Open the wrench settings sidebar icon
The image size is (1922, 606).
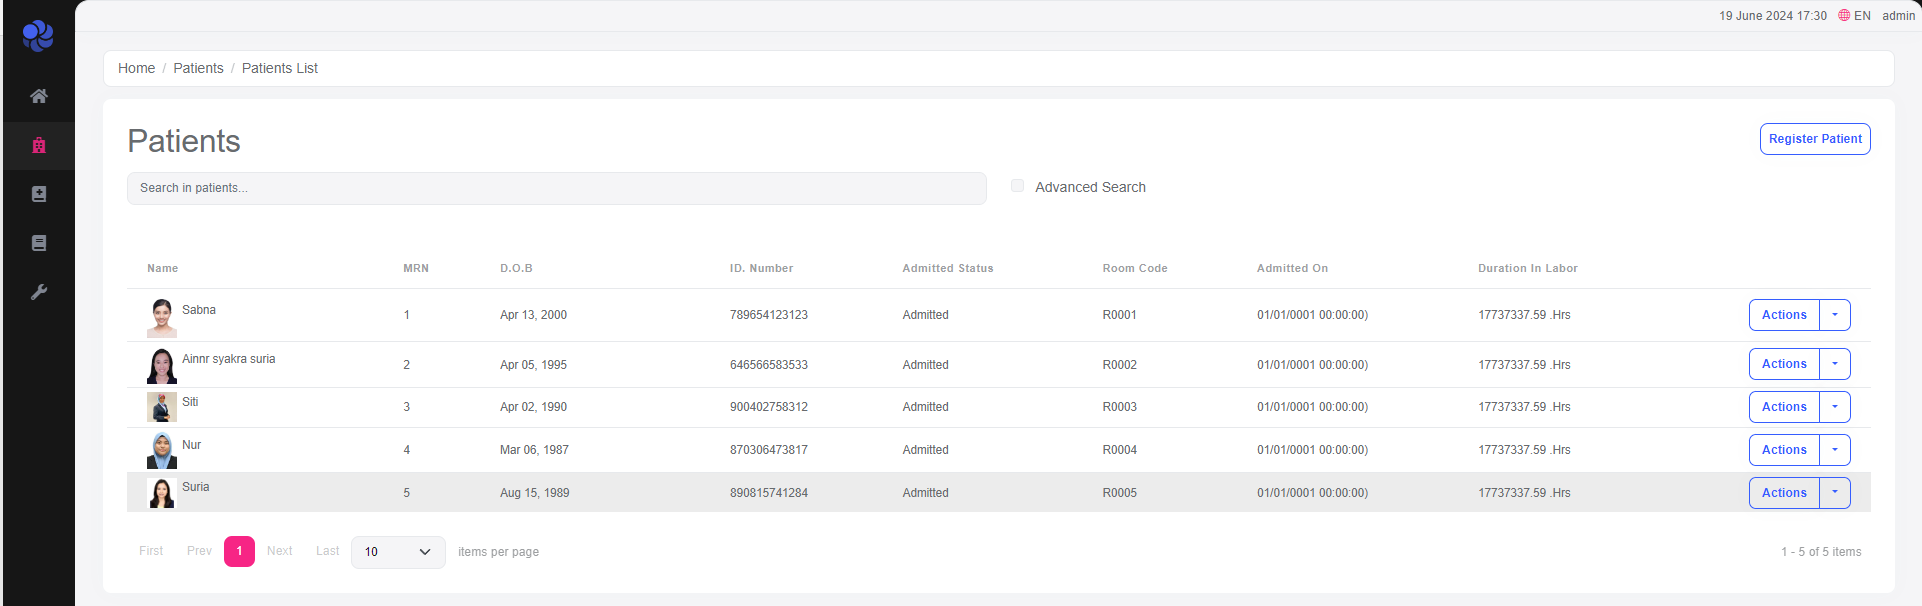[39, 292]
